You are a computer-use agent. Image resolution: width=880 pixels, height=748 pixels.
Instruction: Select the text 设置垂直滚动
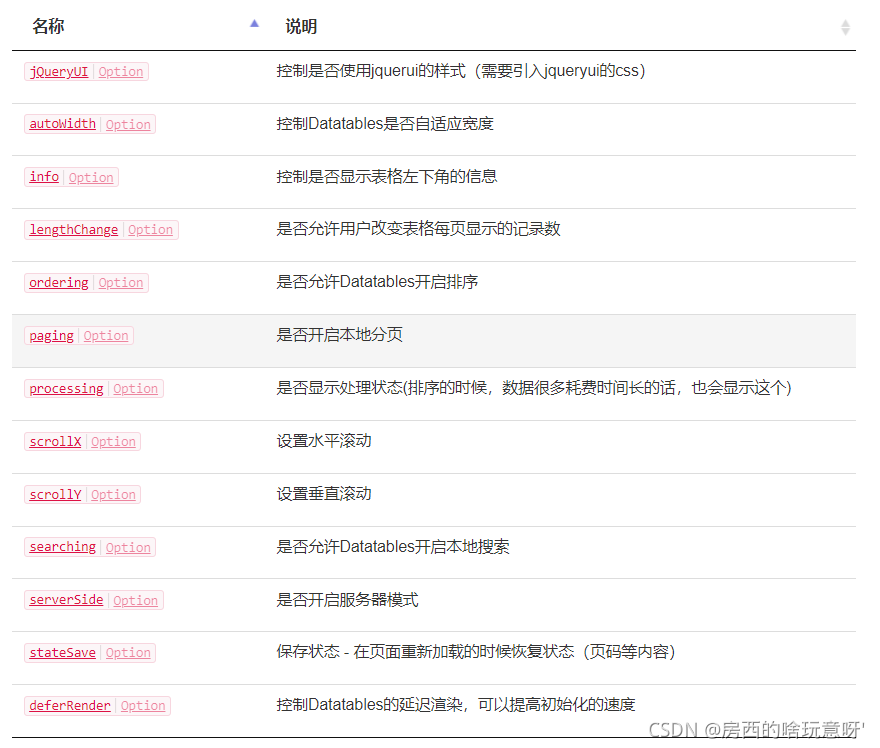324,494
